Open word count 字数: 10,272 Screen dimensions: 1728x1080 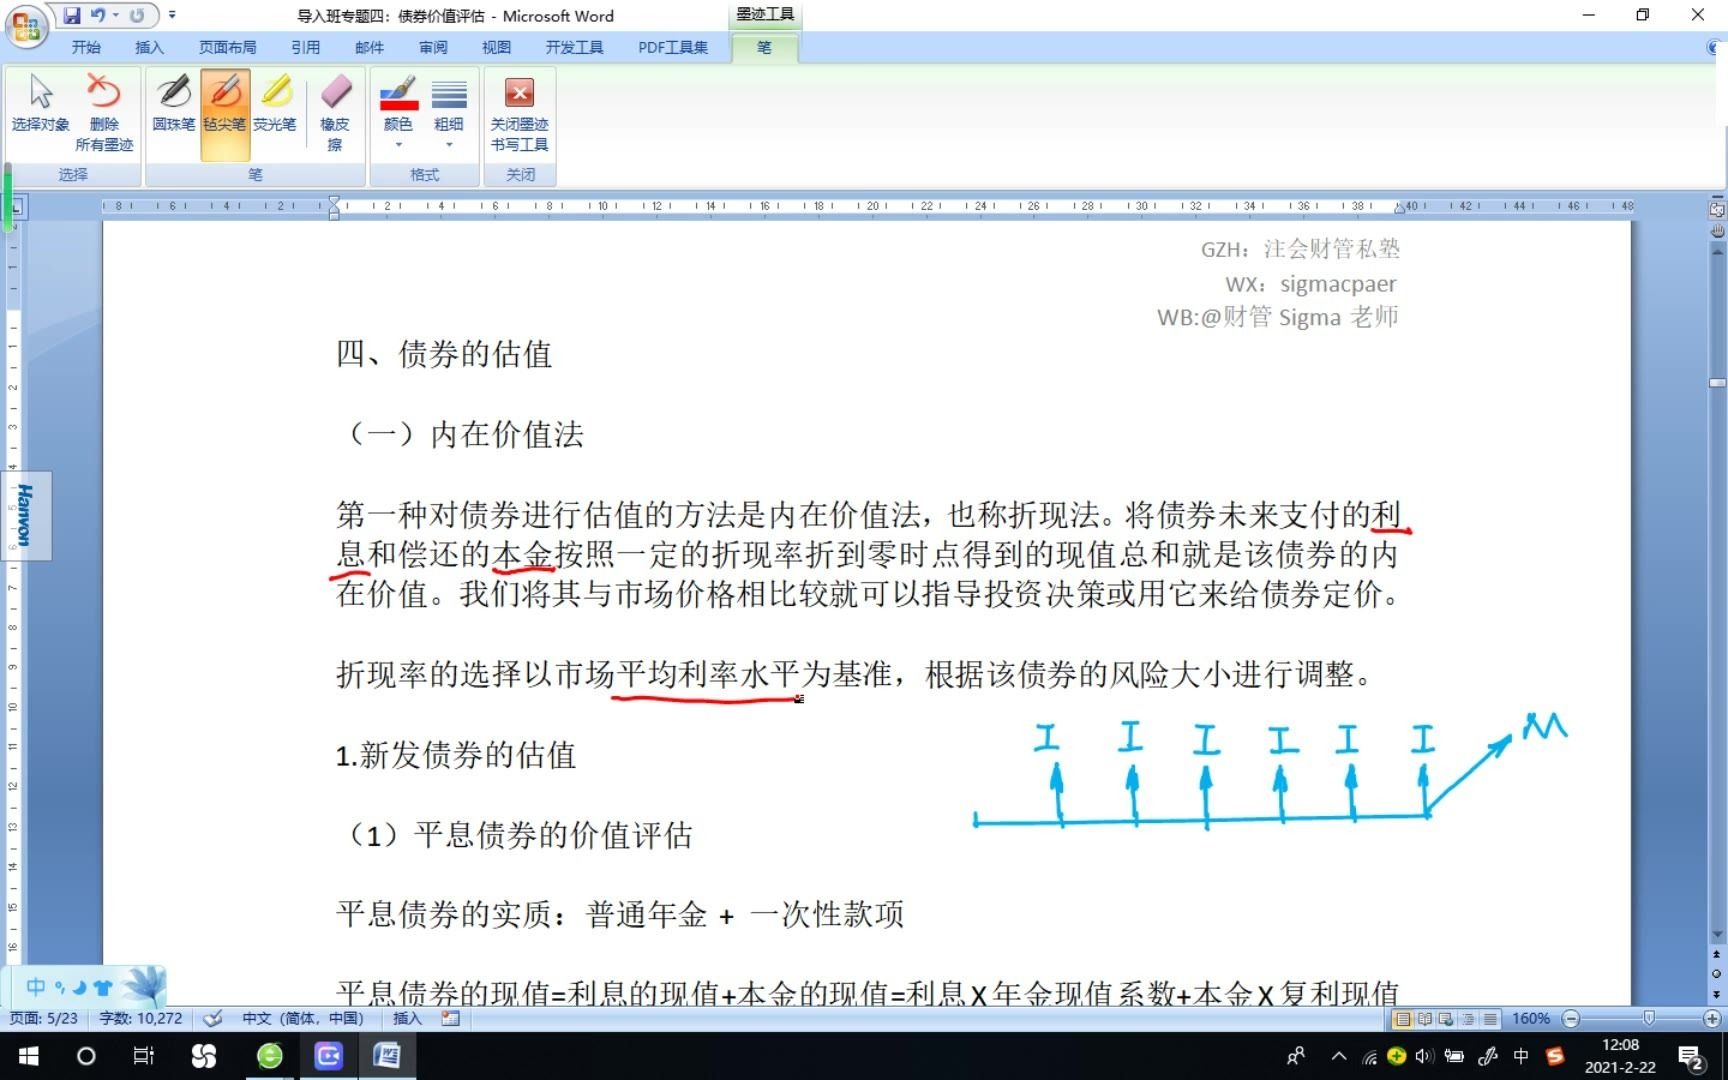tap(141, 1018)
